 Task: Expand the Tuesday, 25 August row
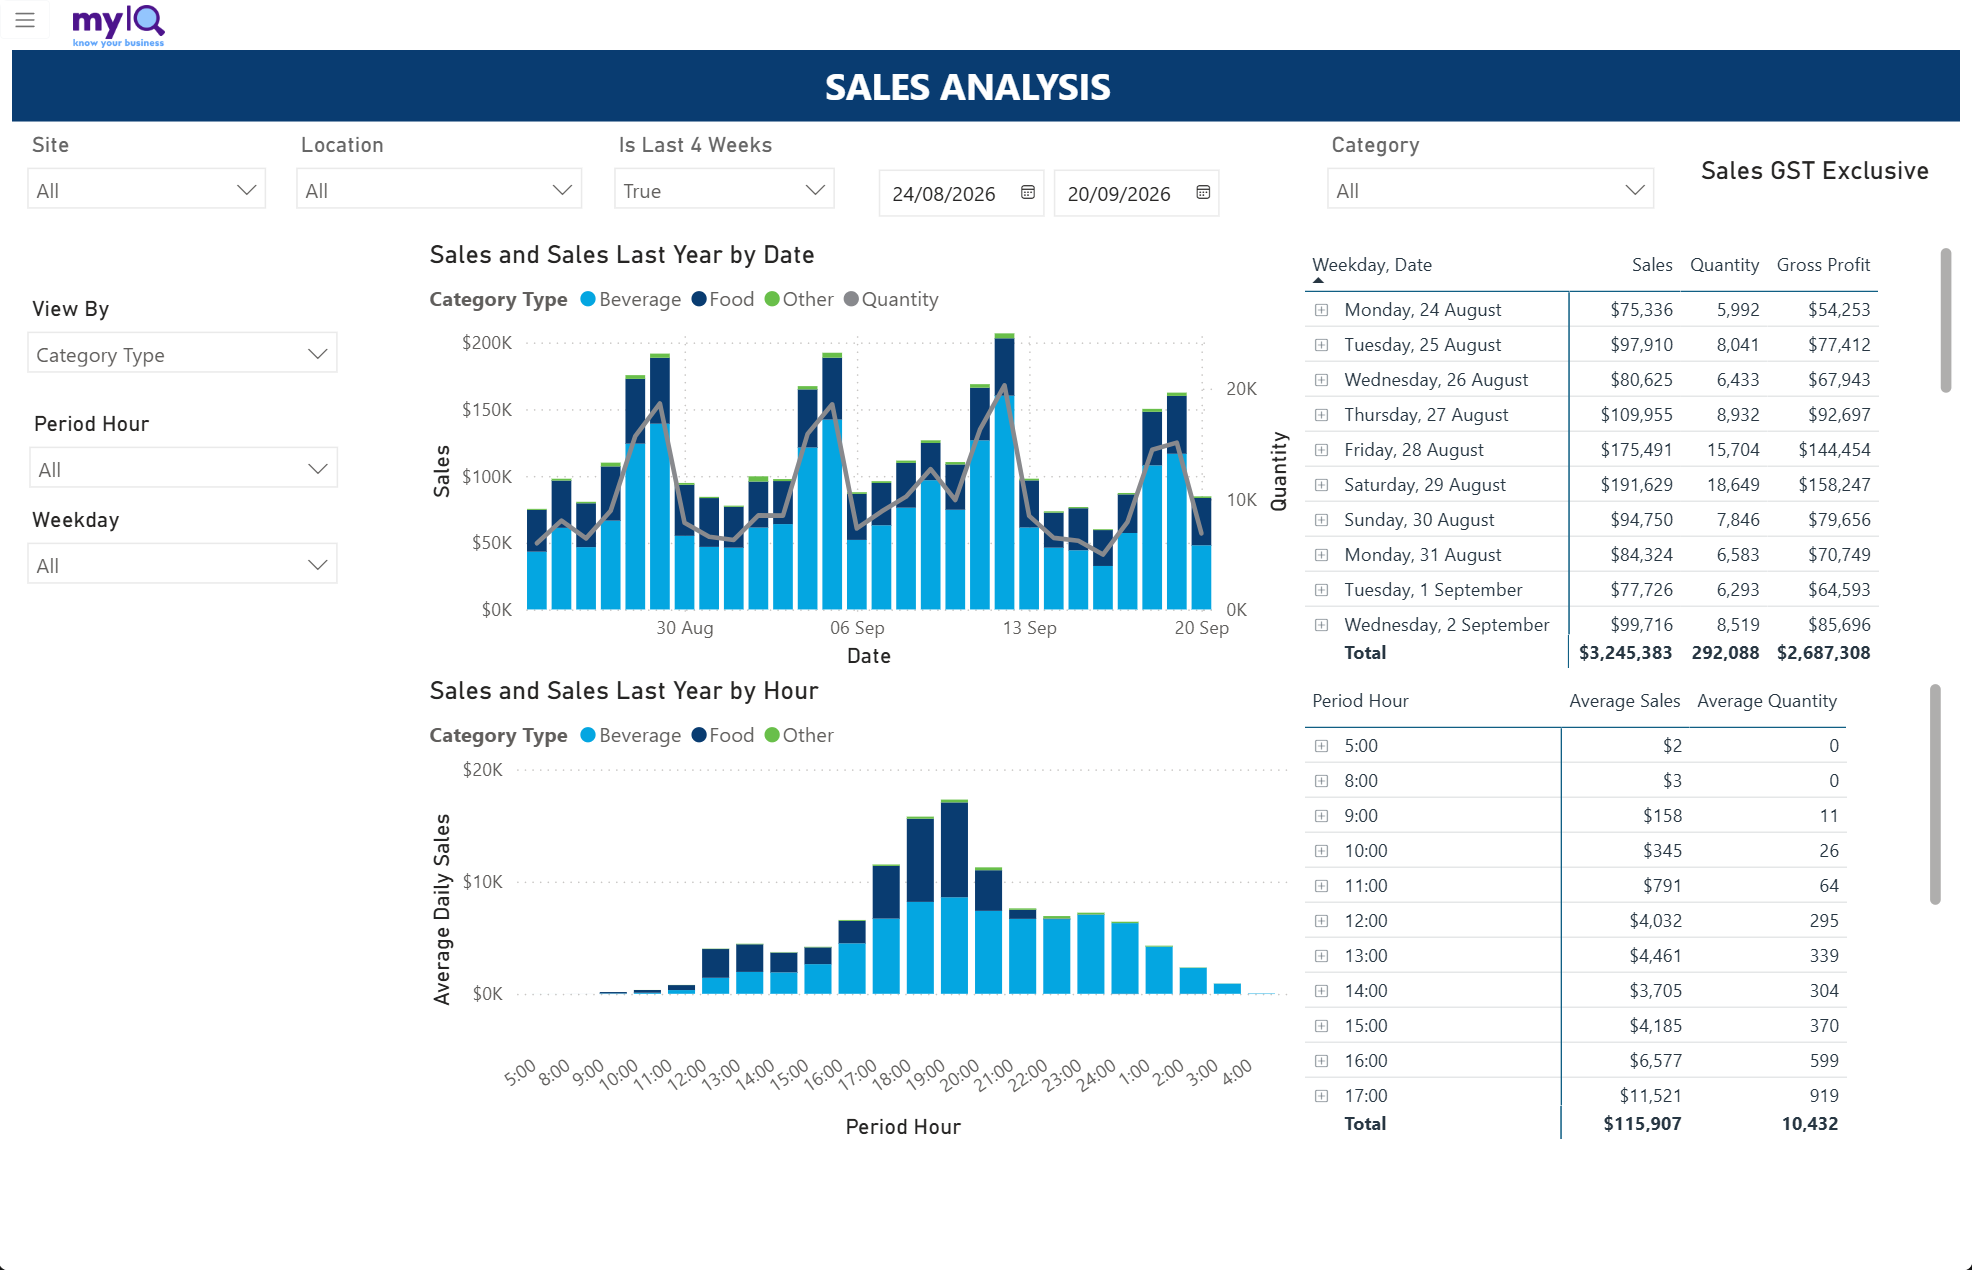1321,345
